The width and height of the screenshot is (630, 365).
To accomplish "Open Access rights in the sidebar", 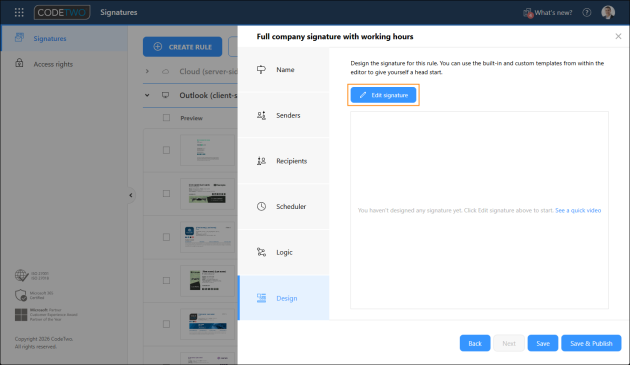I will click(64, 64).
